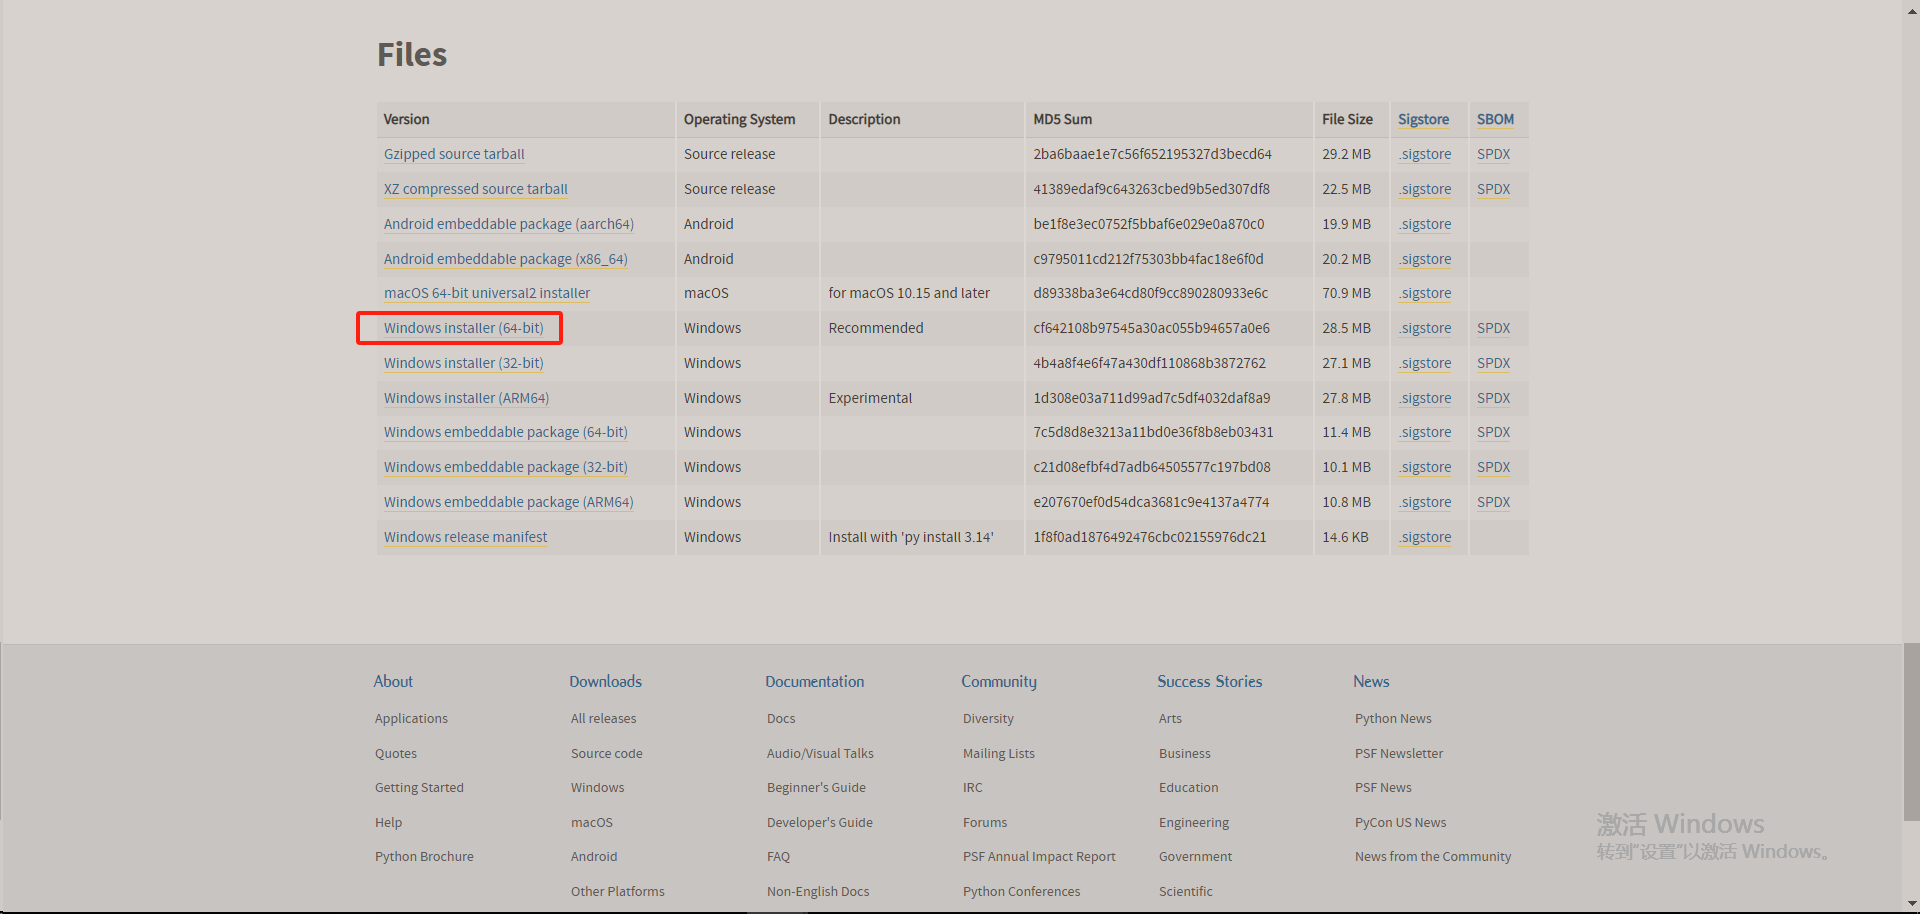Viewport: 1920px width, 914px height.
Task: Open the Mailing Lists page
Action: pos(997,753)
